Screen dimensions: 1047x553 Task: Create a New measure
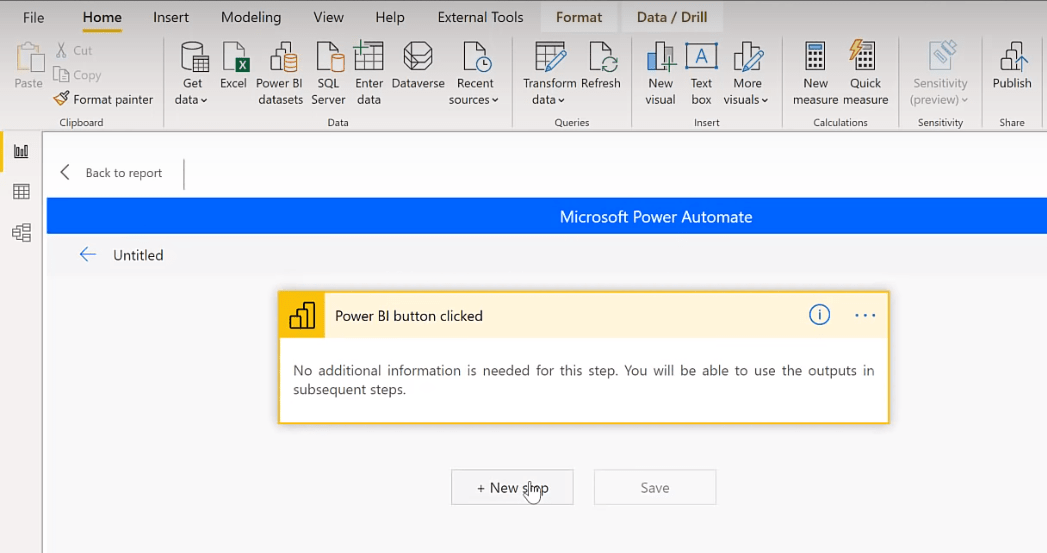tap(815, 73)
